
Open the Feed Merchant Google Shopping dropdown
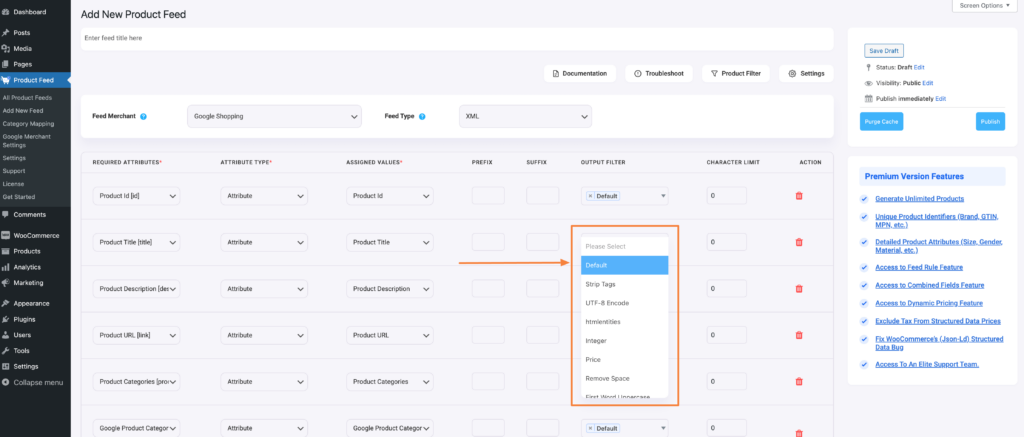pos(273,117)
